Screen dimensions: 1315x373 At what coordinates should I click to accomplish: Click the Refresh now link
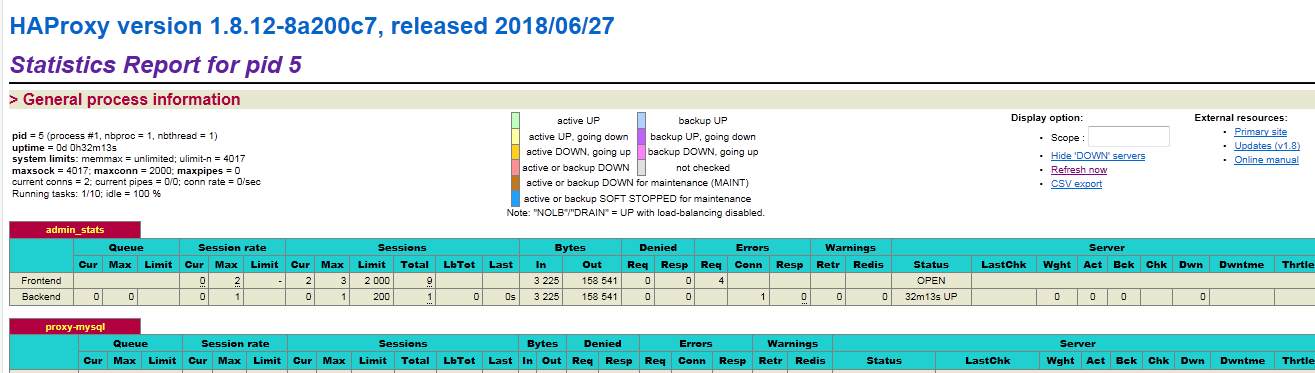[x=1079, y=170]
